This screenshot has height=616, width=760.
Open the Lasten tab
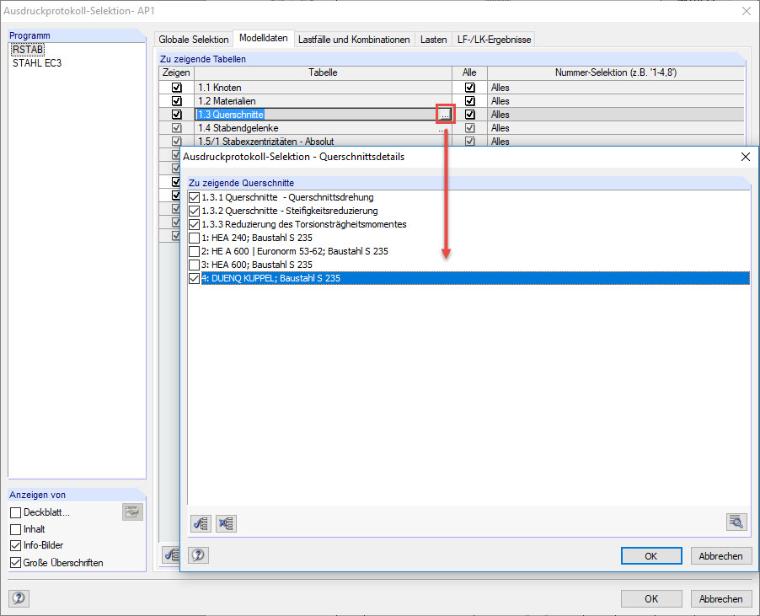(433, 39)
